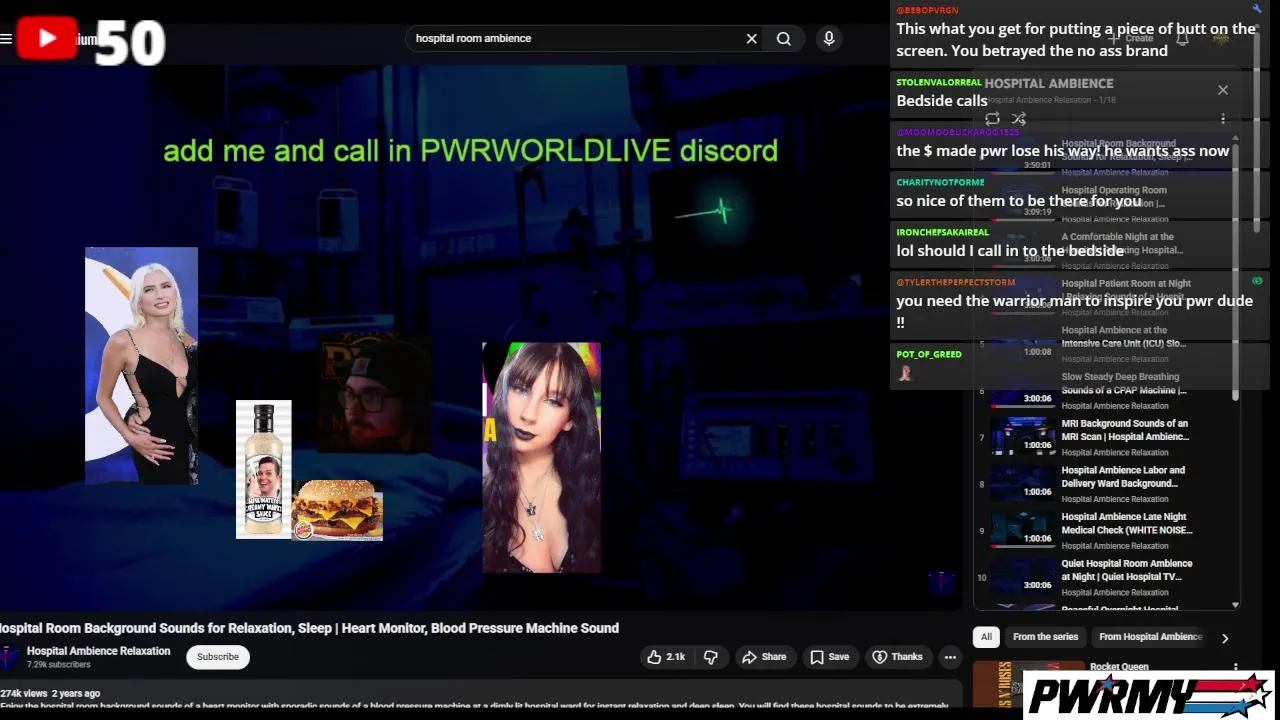This screenshot has height=720, width=1280.
Task: Play 'Hospital Ambience Labor and Delivery Ward'
Action: [1123, 477]
